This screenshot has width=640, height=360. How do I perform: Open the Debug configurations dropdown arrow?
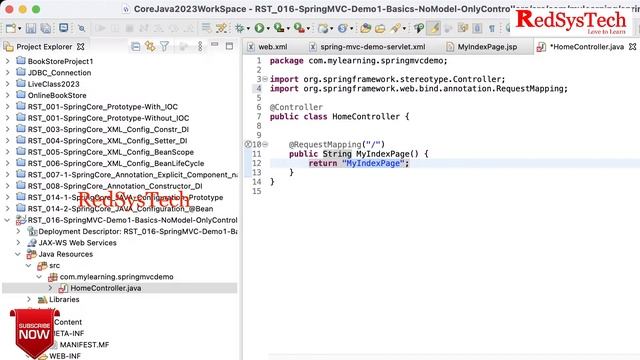click(x=248, y=29)
